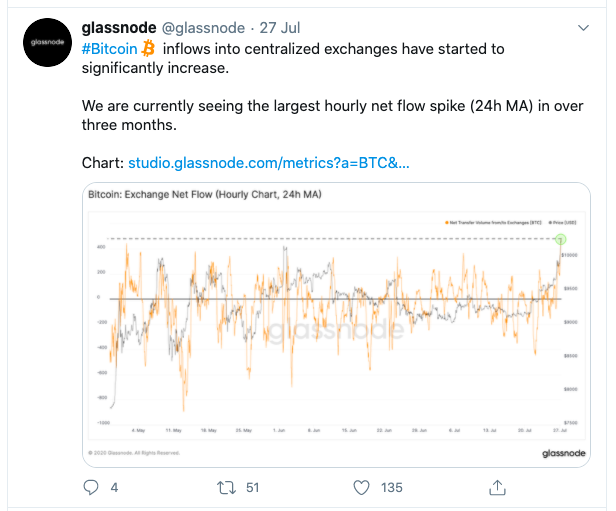This screenshot has width=616, height=511.
Task: Click the reply speech bubble icon
Action: [x=91, y=487]
